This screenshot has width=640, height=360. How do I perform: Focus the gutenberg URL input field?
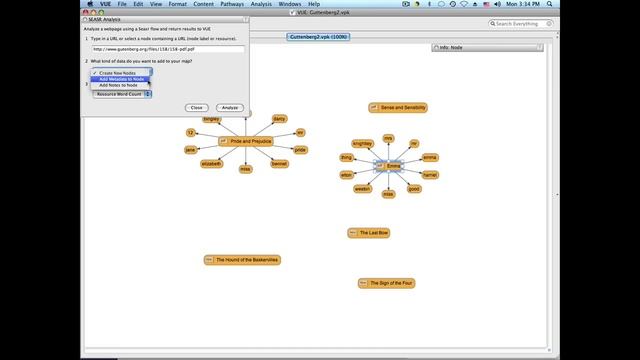pos(168,49)
